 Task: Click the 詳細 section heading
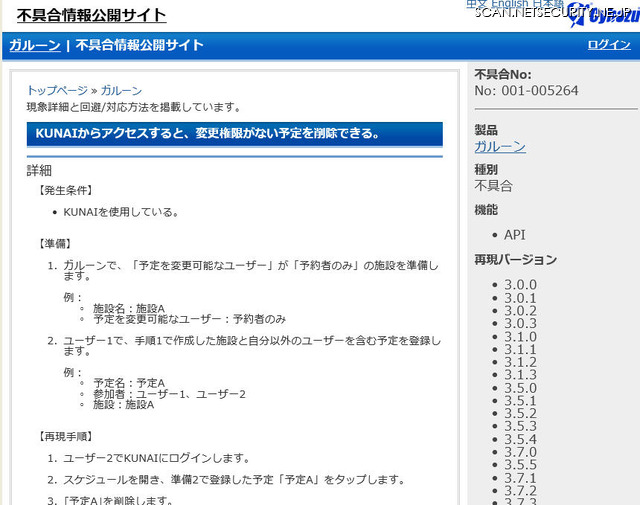pyautogui.click(x=39, y=170)
